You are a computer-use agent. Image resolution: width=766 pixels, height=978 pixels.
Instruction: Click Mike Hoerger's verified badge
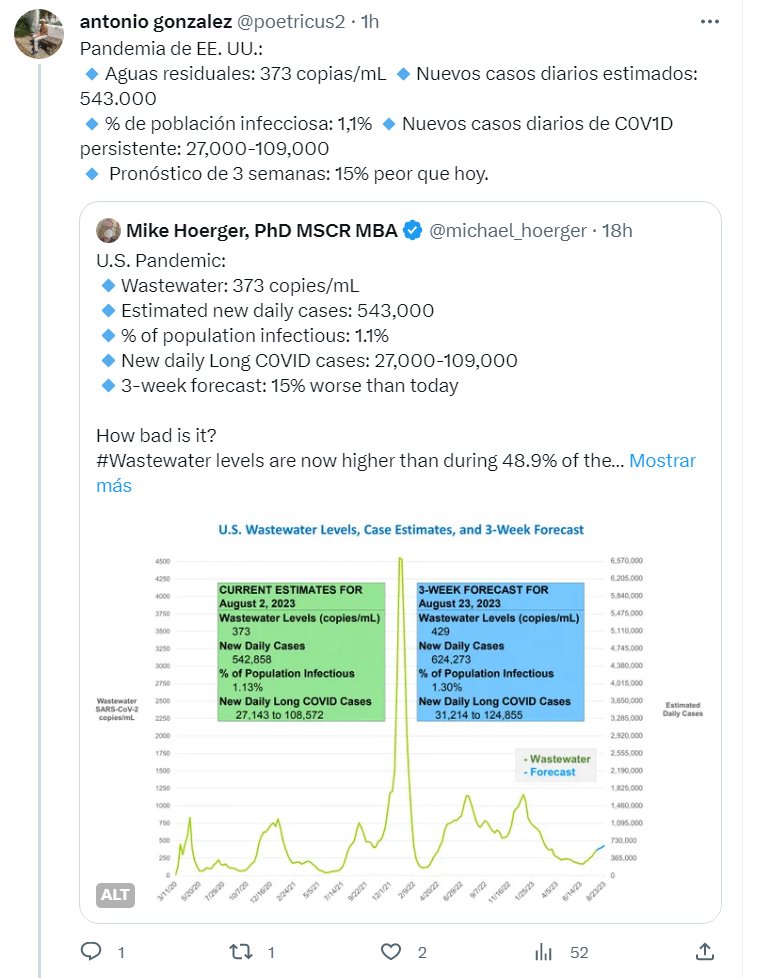click(413, 231)
